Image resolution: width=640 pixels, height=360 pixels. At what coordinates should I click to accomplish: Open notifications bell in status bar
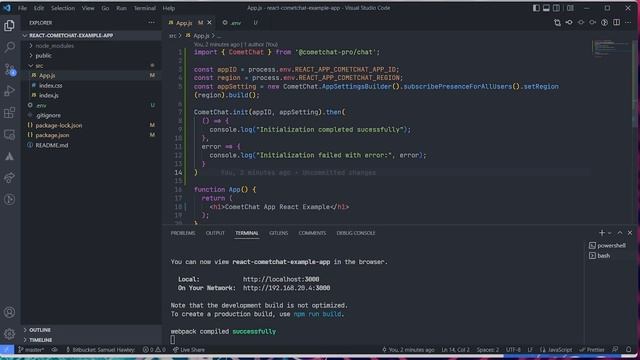[x=629, y=349]
